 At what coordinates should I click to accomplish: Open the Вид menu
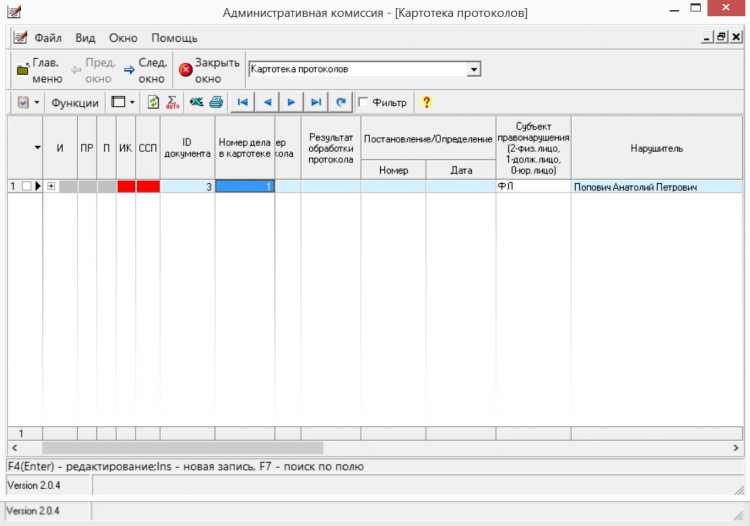pyautogui.click(x=85, y=38)
